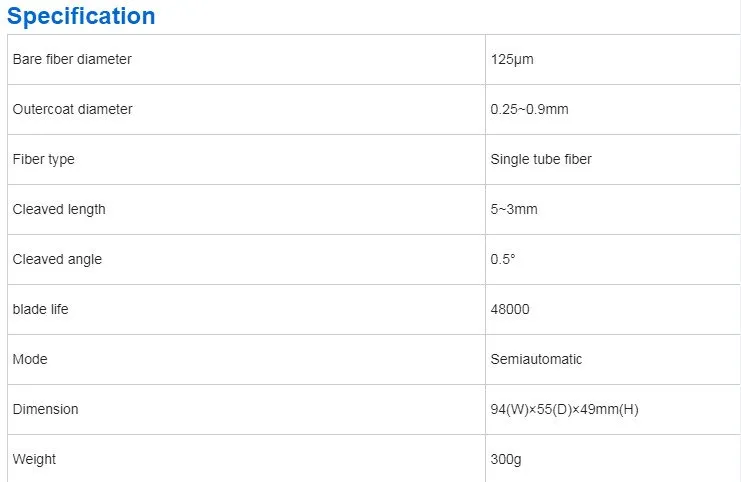Select the Weight row label
Screen dimensions: 741x482
point(35,459)
